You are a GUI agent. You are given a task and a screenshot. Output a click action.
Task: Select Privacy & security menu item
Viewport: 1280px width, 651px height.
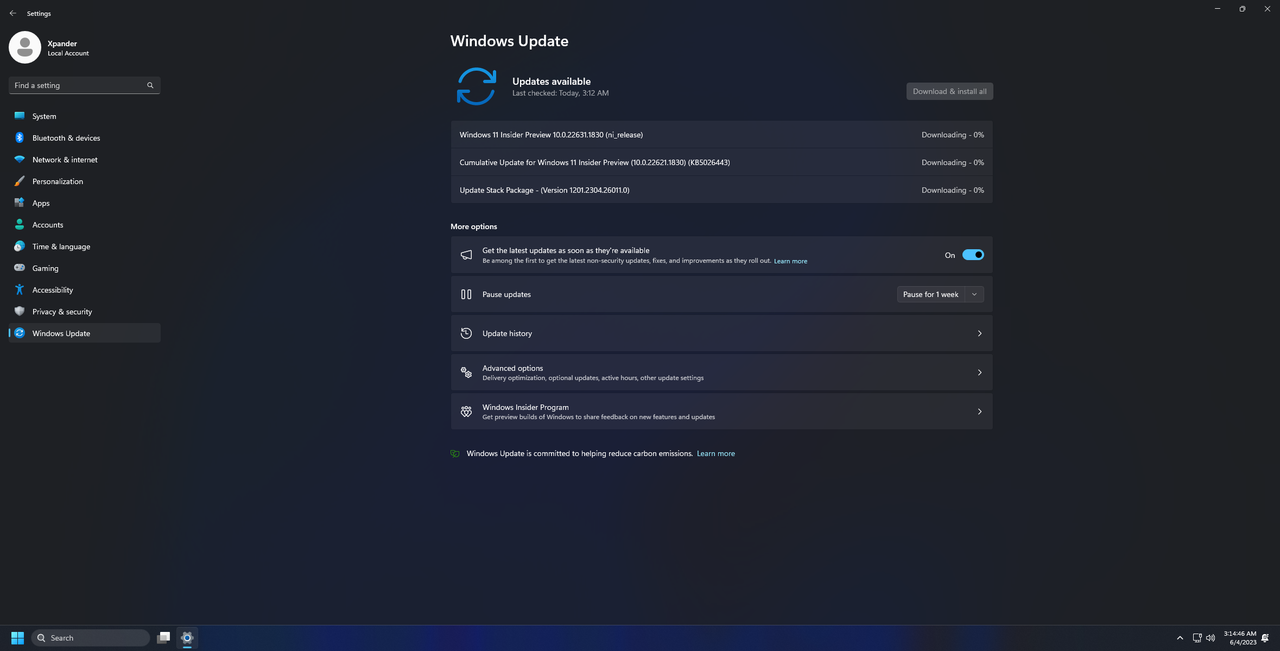(85, 311)
